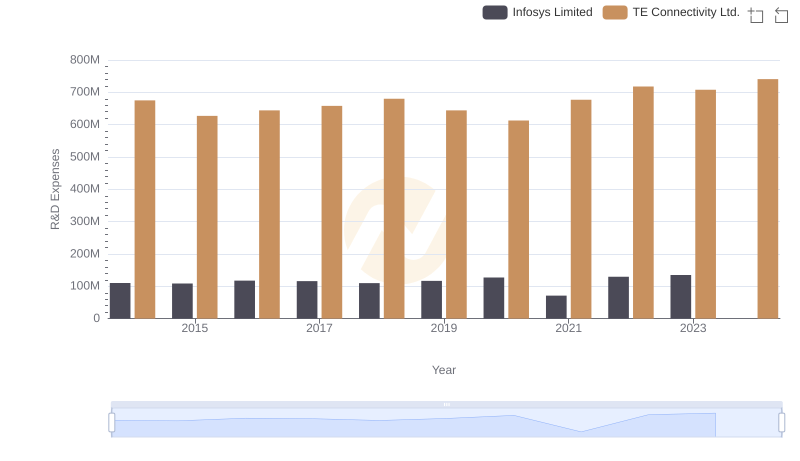Click the 500M y-axis label

(85, 157)
